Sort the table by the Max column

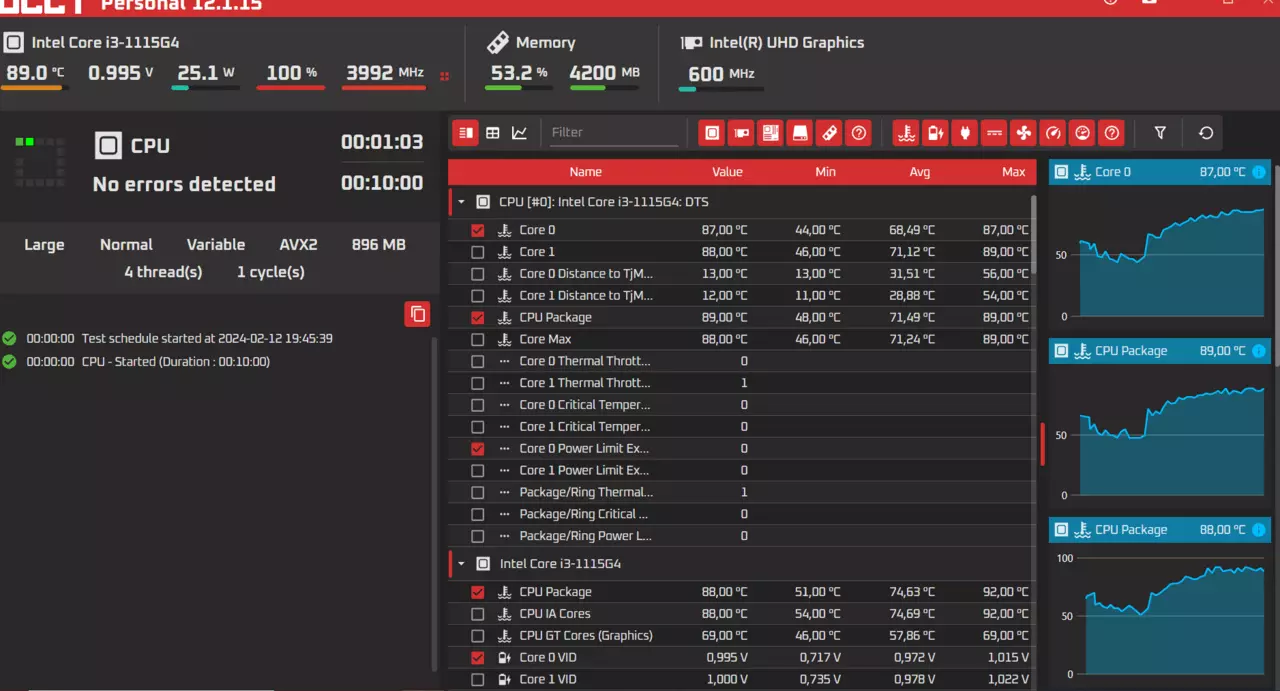[1014, 172]
